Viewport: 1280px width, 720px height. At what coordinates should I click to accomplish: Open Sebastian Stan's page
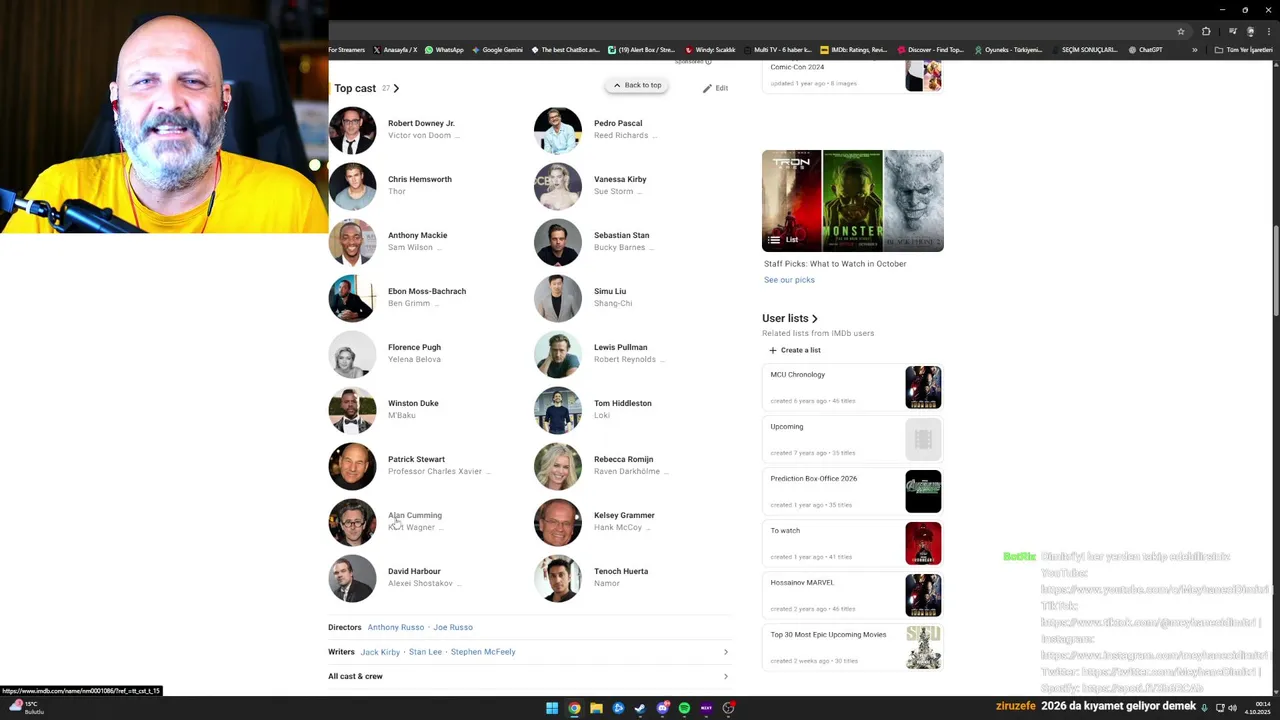pos(621,235)
